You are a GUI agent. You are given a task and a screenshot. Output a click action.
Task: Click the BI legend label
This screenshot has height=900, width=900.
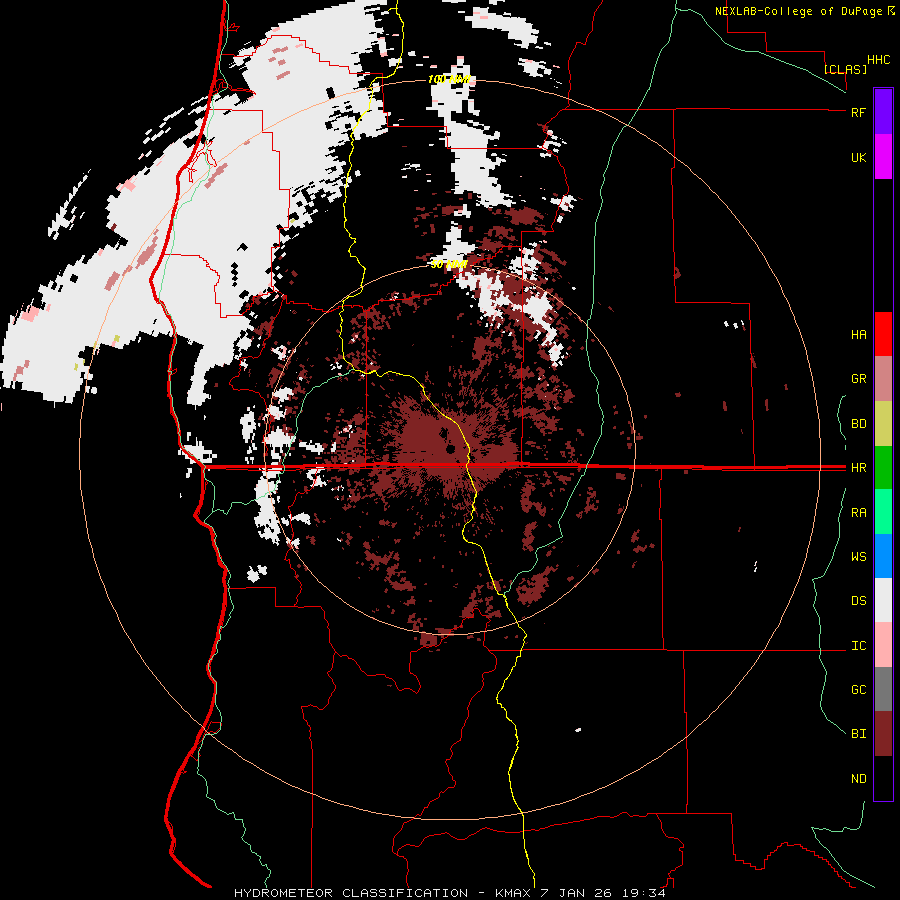coord(858,734)
